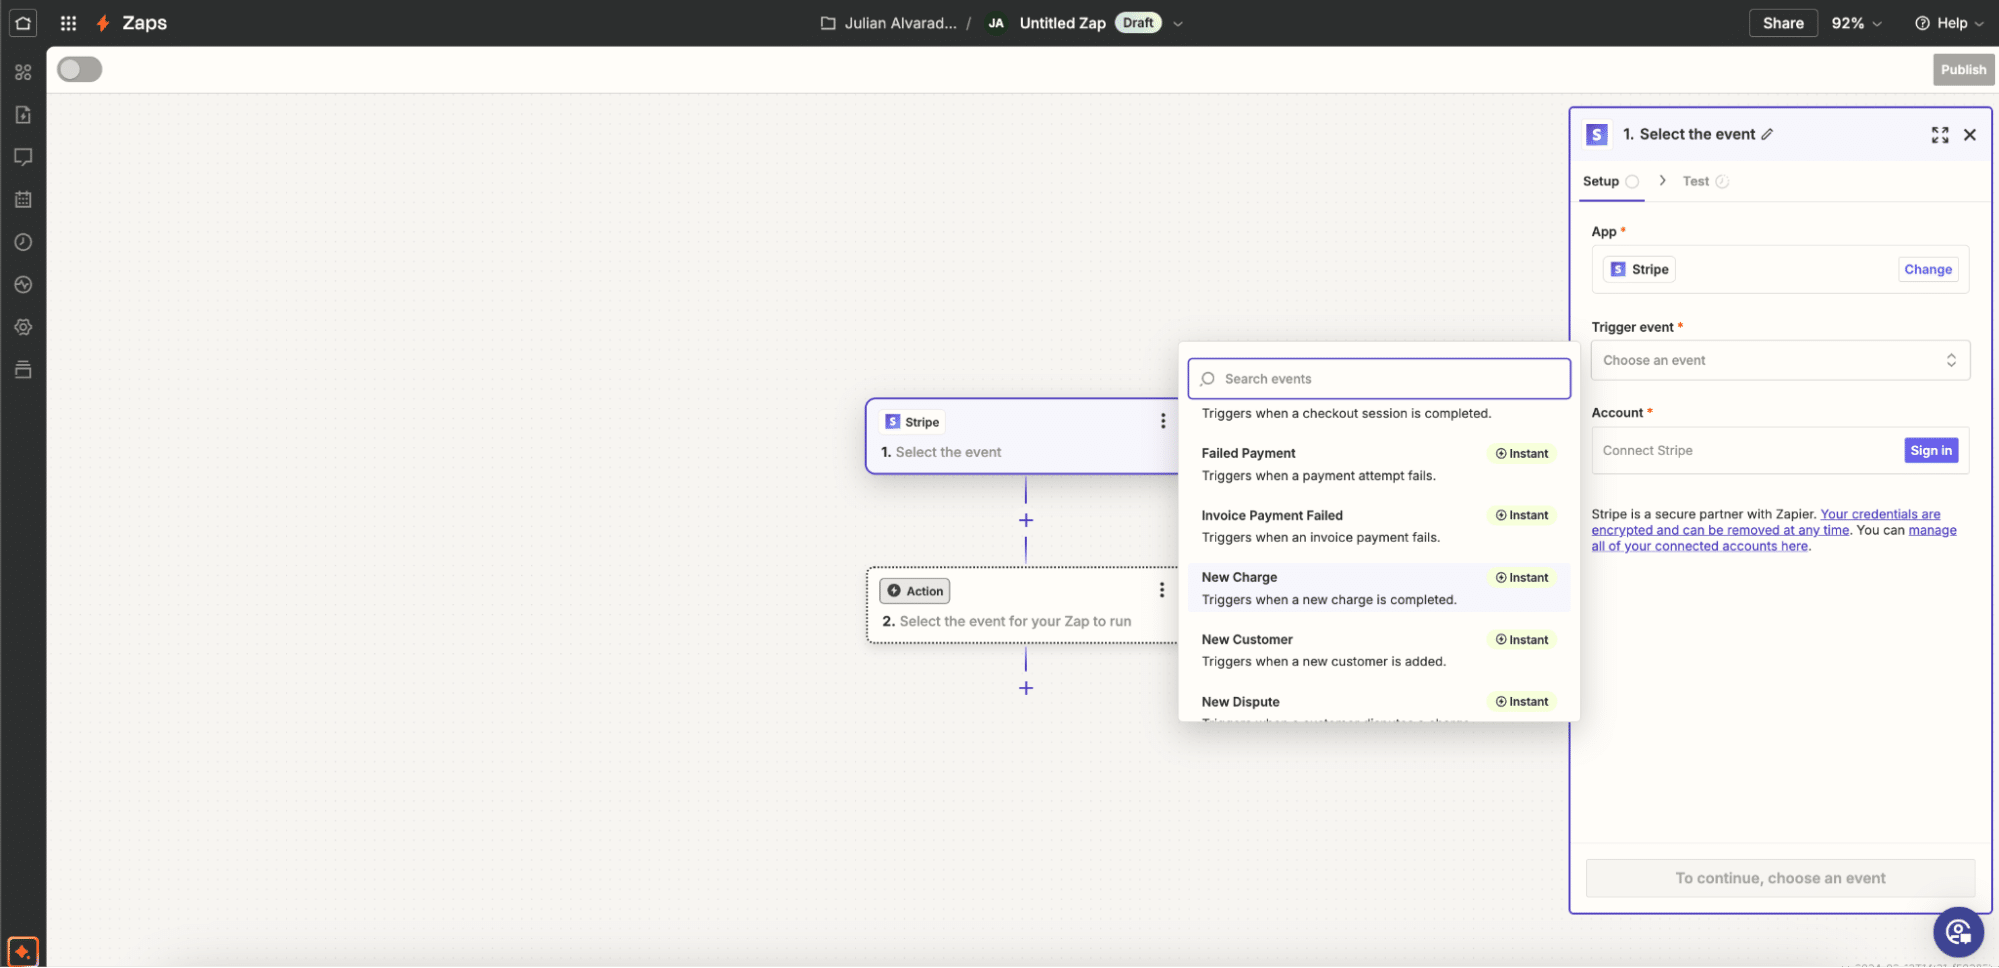Expand the zoom 92% dropdown
Viewport: 1999px width, 968px height.
(1856, 23)
